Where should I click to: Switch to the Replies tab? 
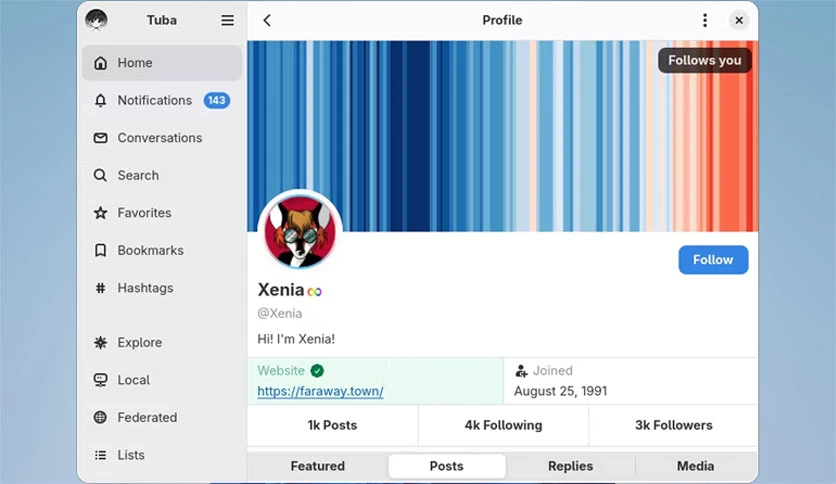(x=570, y=466)
